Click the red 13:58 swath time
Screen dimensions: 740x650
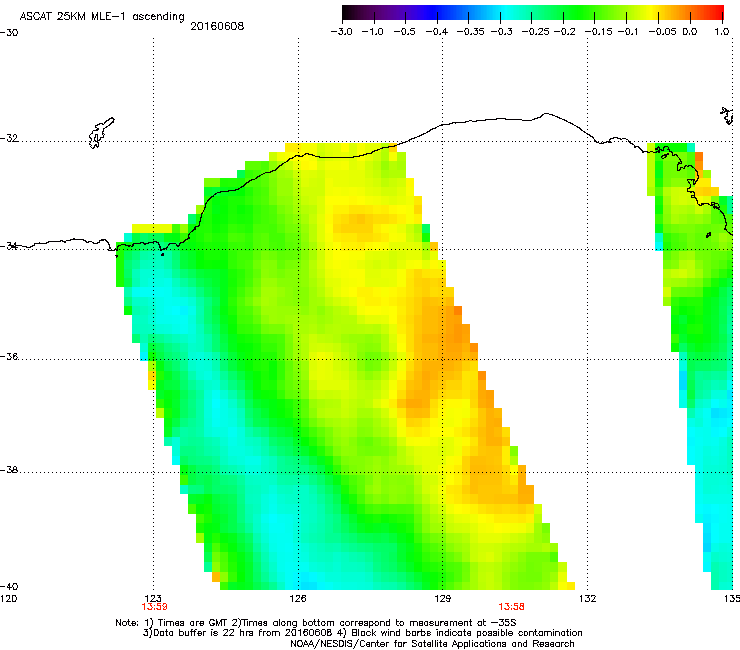tap(511, 607)
